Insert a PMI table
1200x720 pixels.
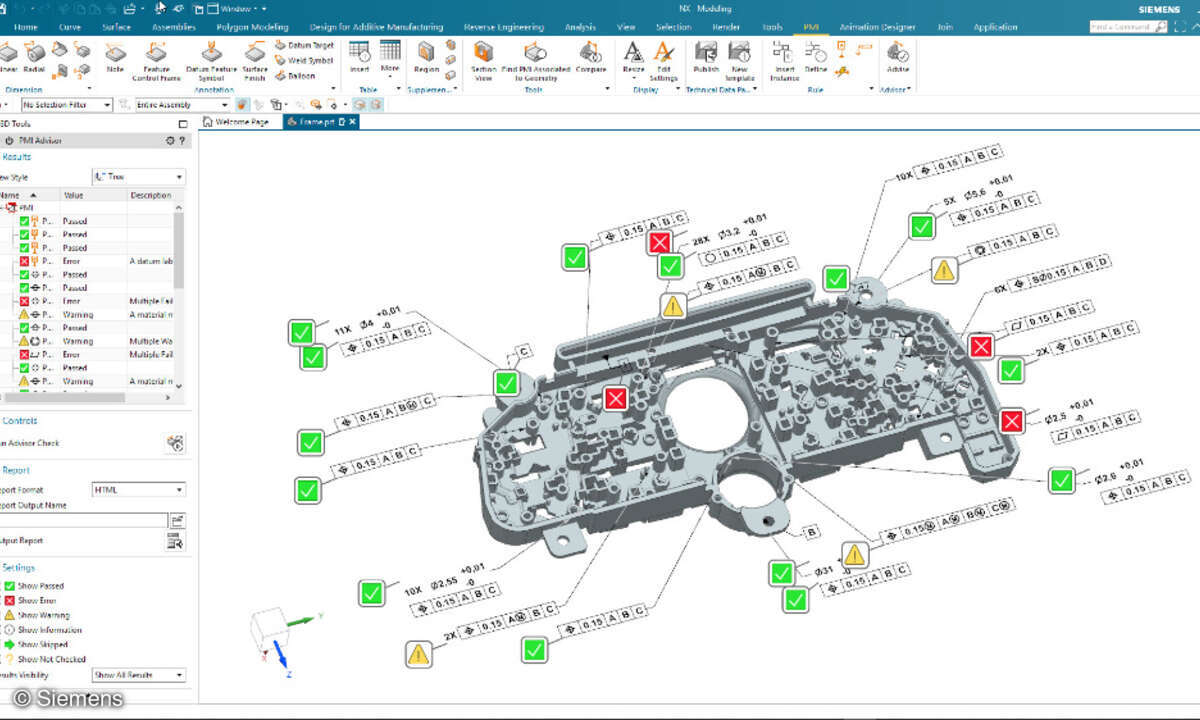[x=360, y=57]
